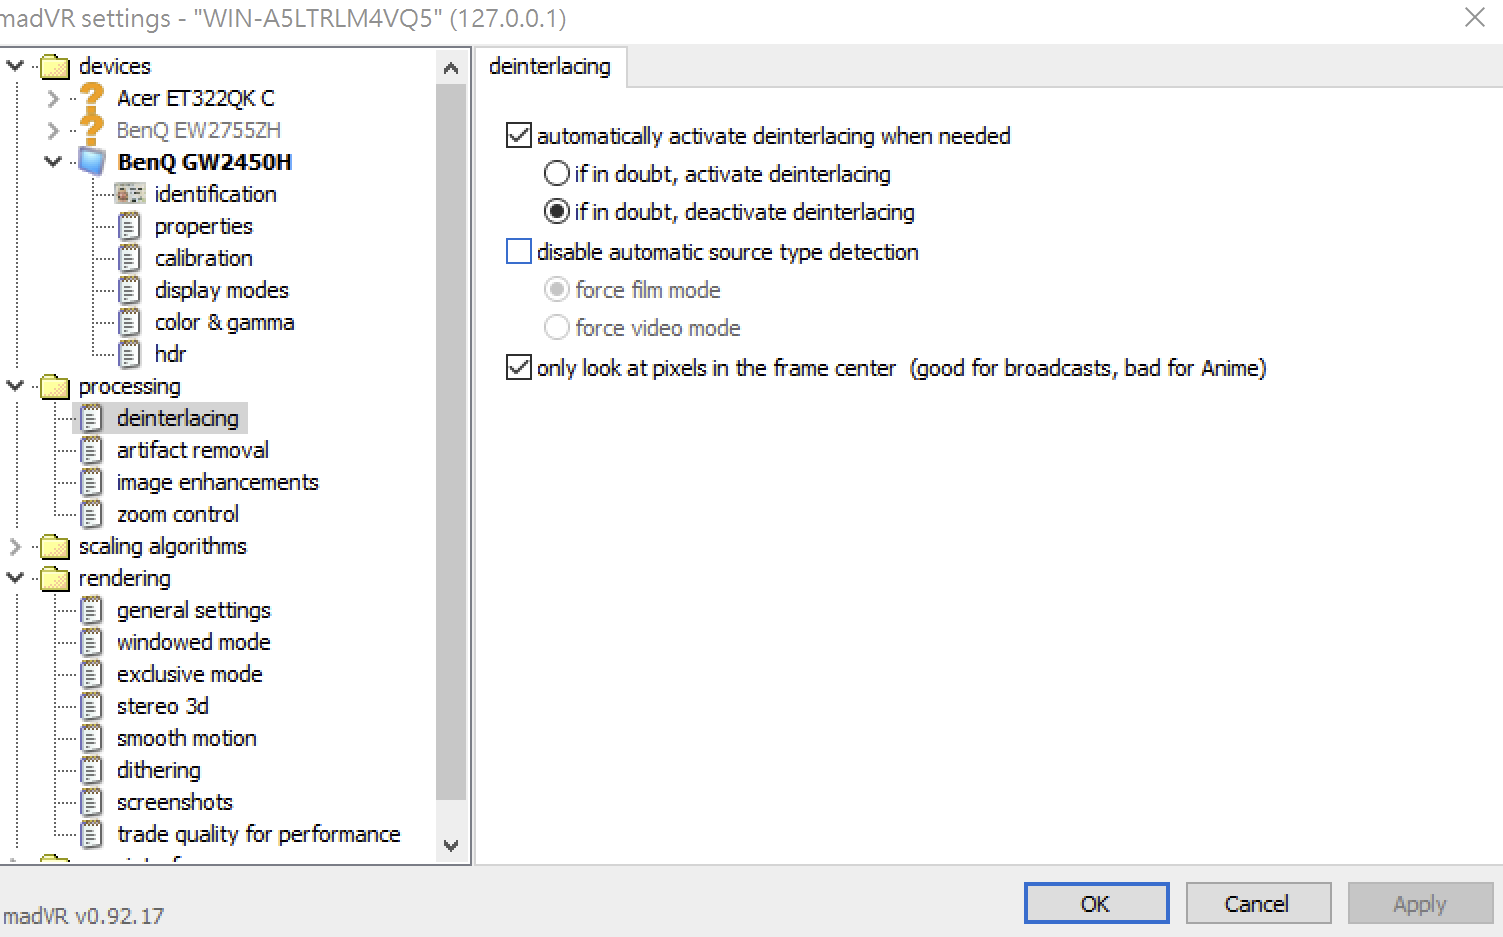Click the BenQ EW2755ZH question mark icon
Image resolution: width=1503 pixels, height=937 pixels.
pos(92,129)
